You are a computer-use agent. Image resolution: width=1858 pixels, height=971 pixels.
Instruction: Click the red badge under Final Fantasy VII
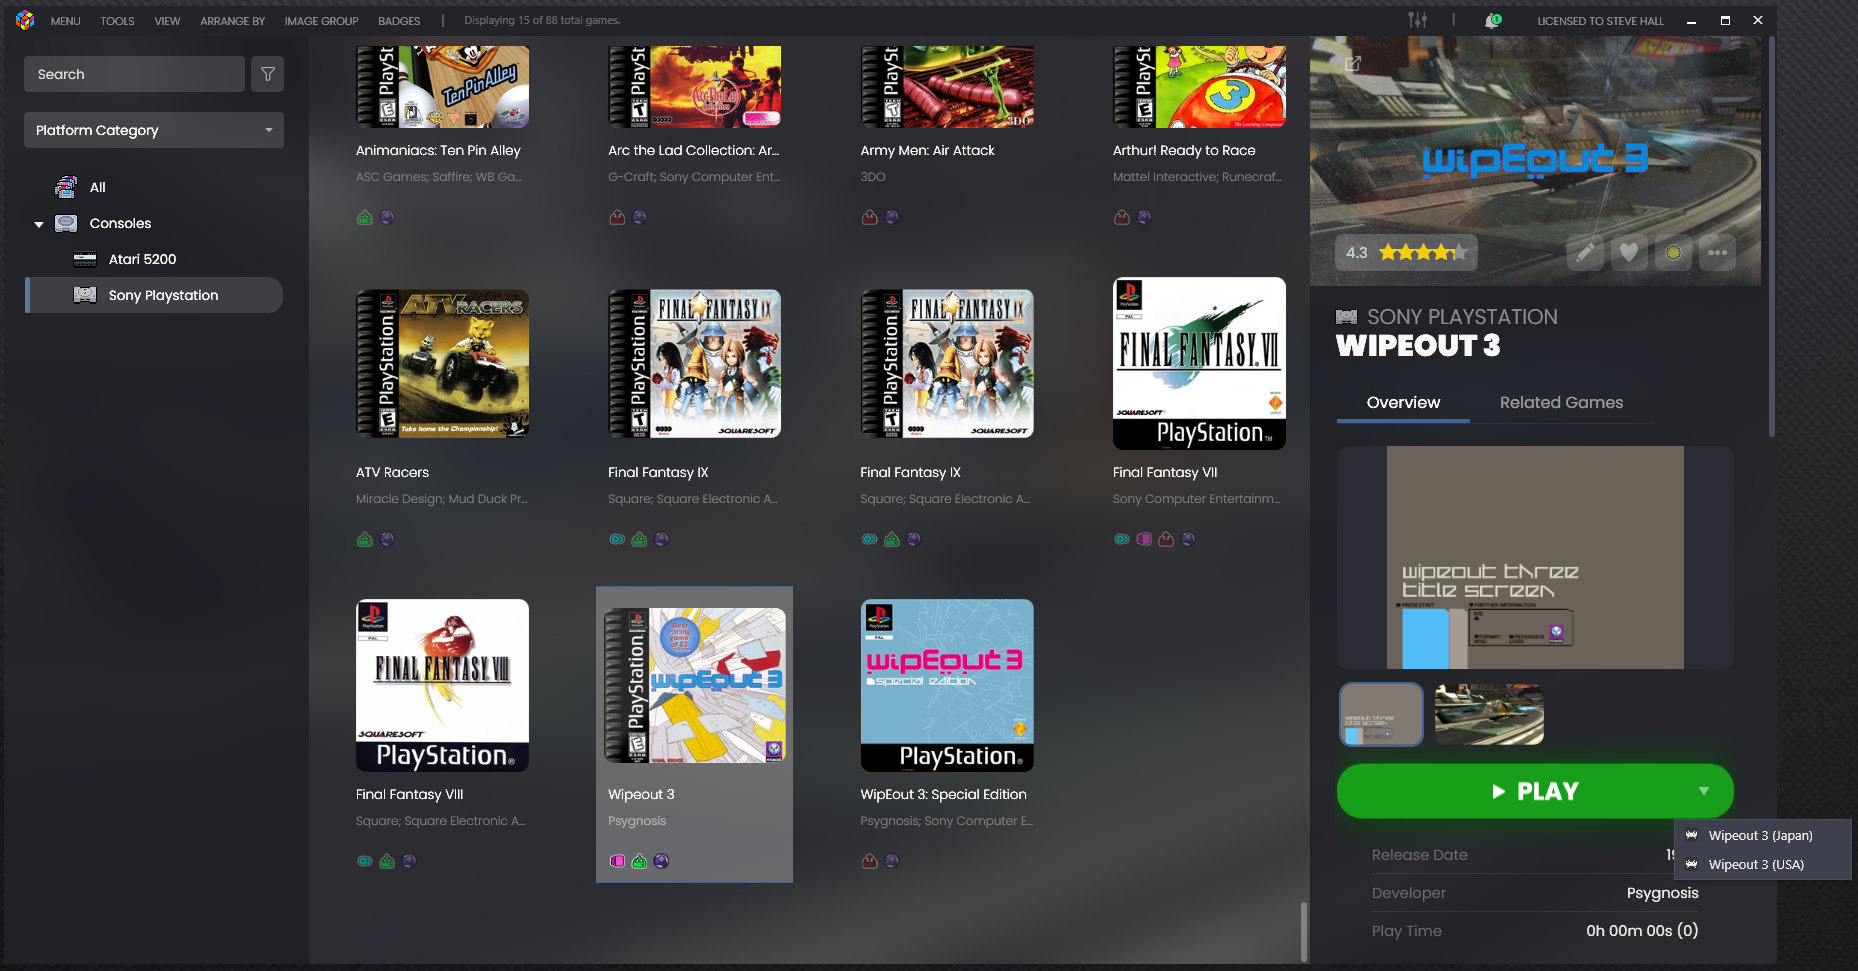(x=1166, y=539)
